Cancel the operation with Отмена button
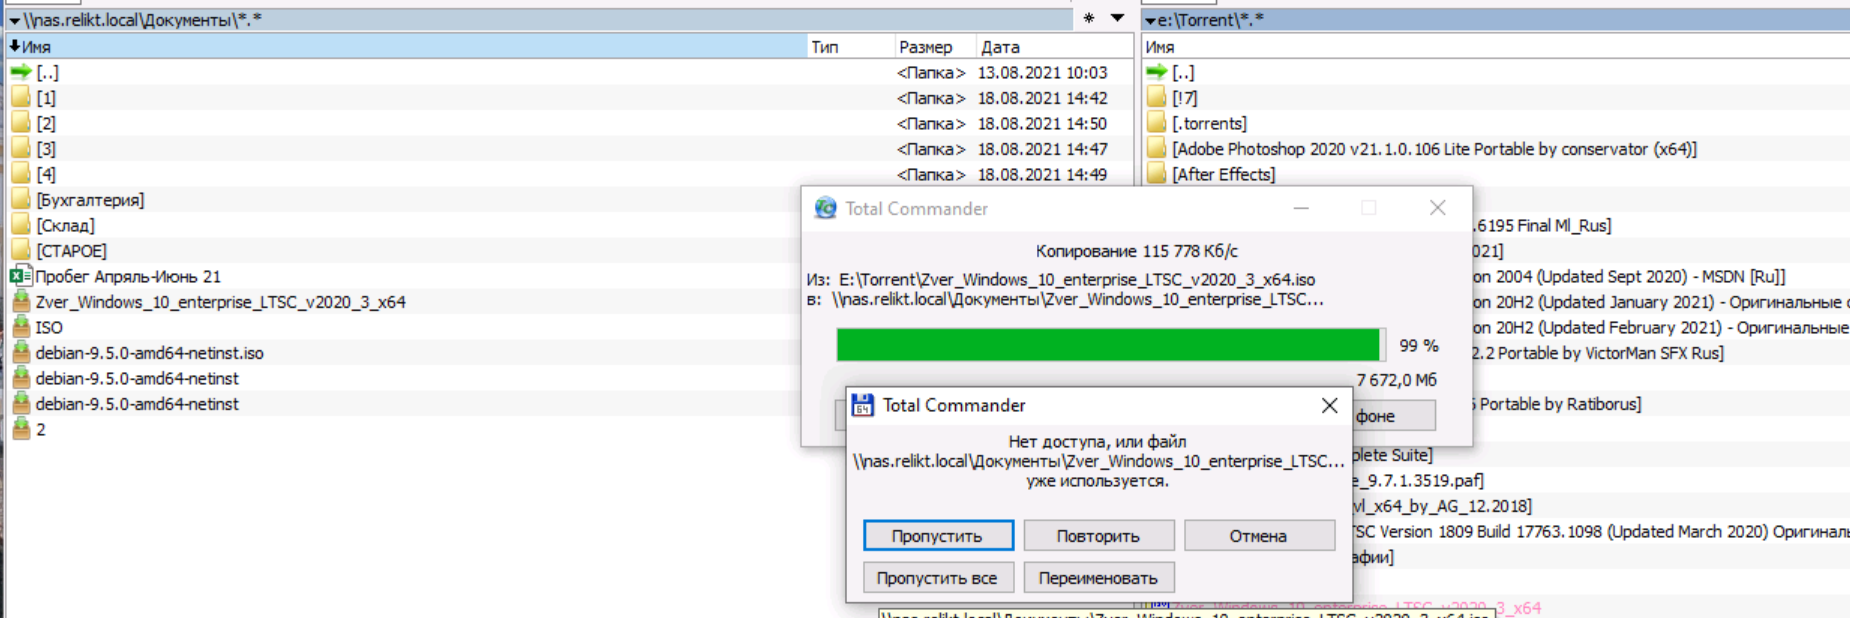Screen dimensions: 1850x618 click(x=1258, y=536)
